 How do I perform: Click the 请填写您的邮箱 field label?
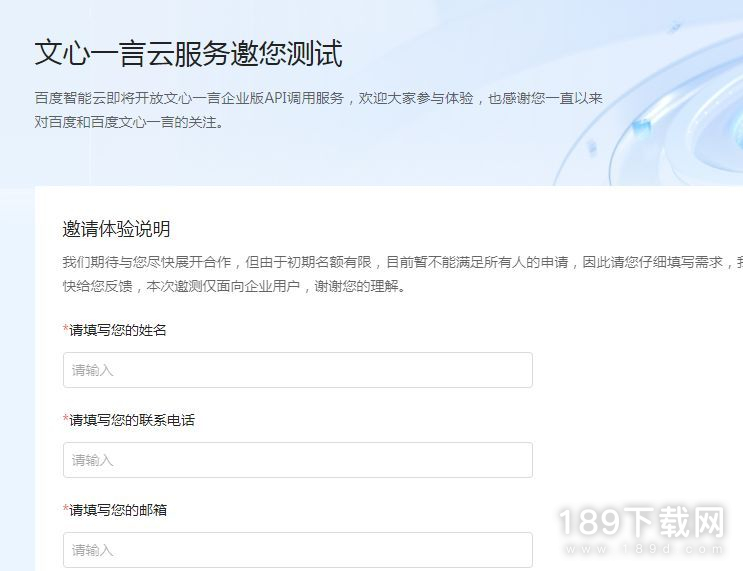118,510
